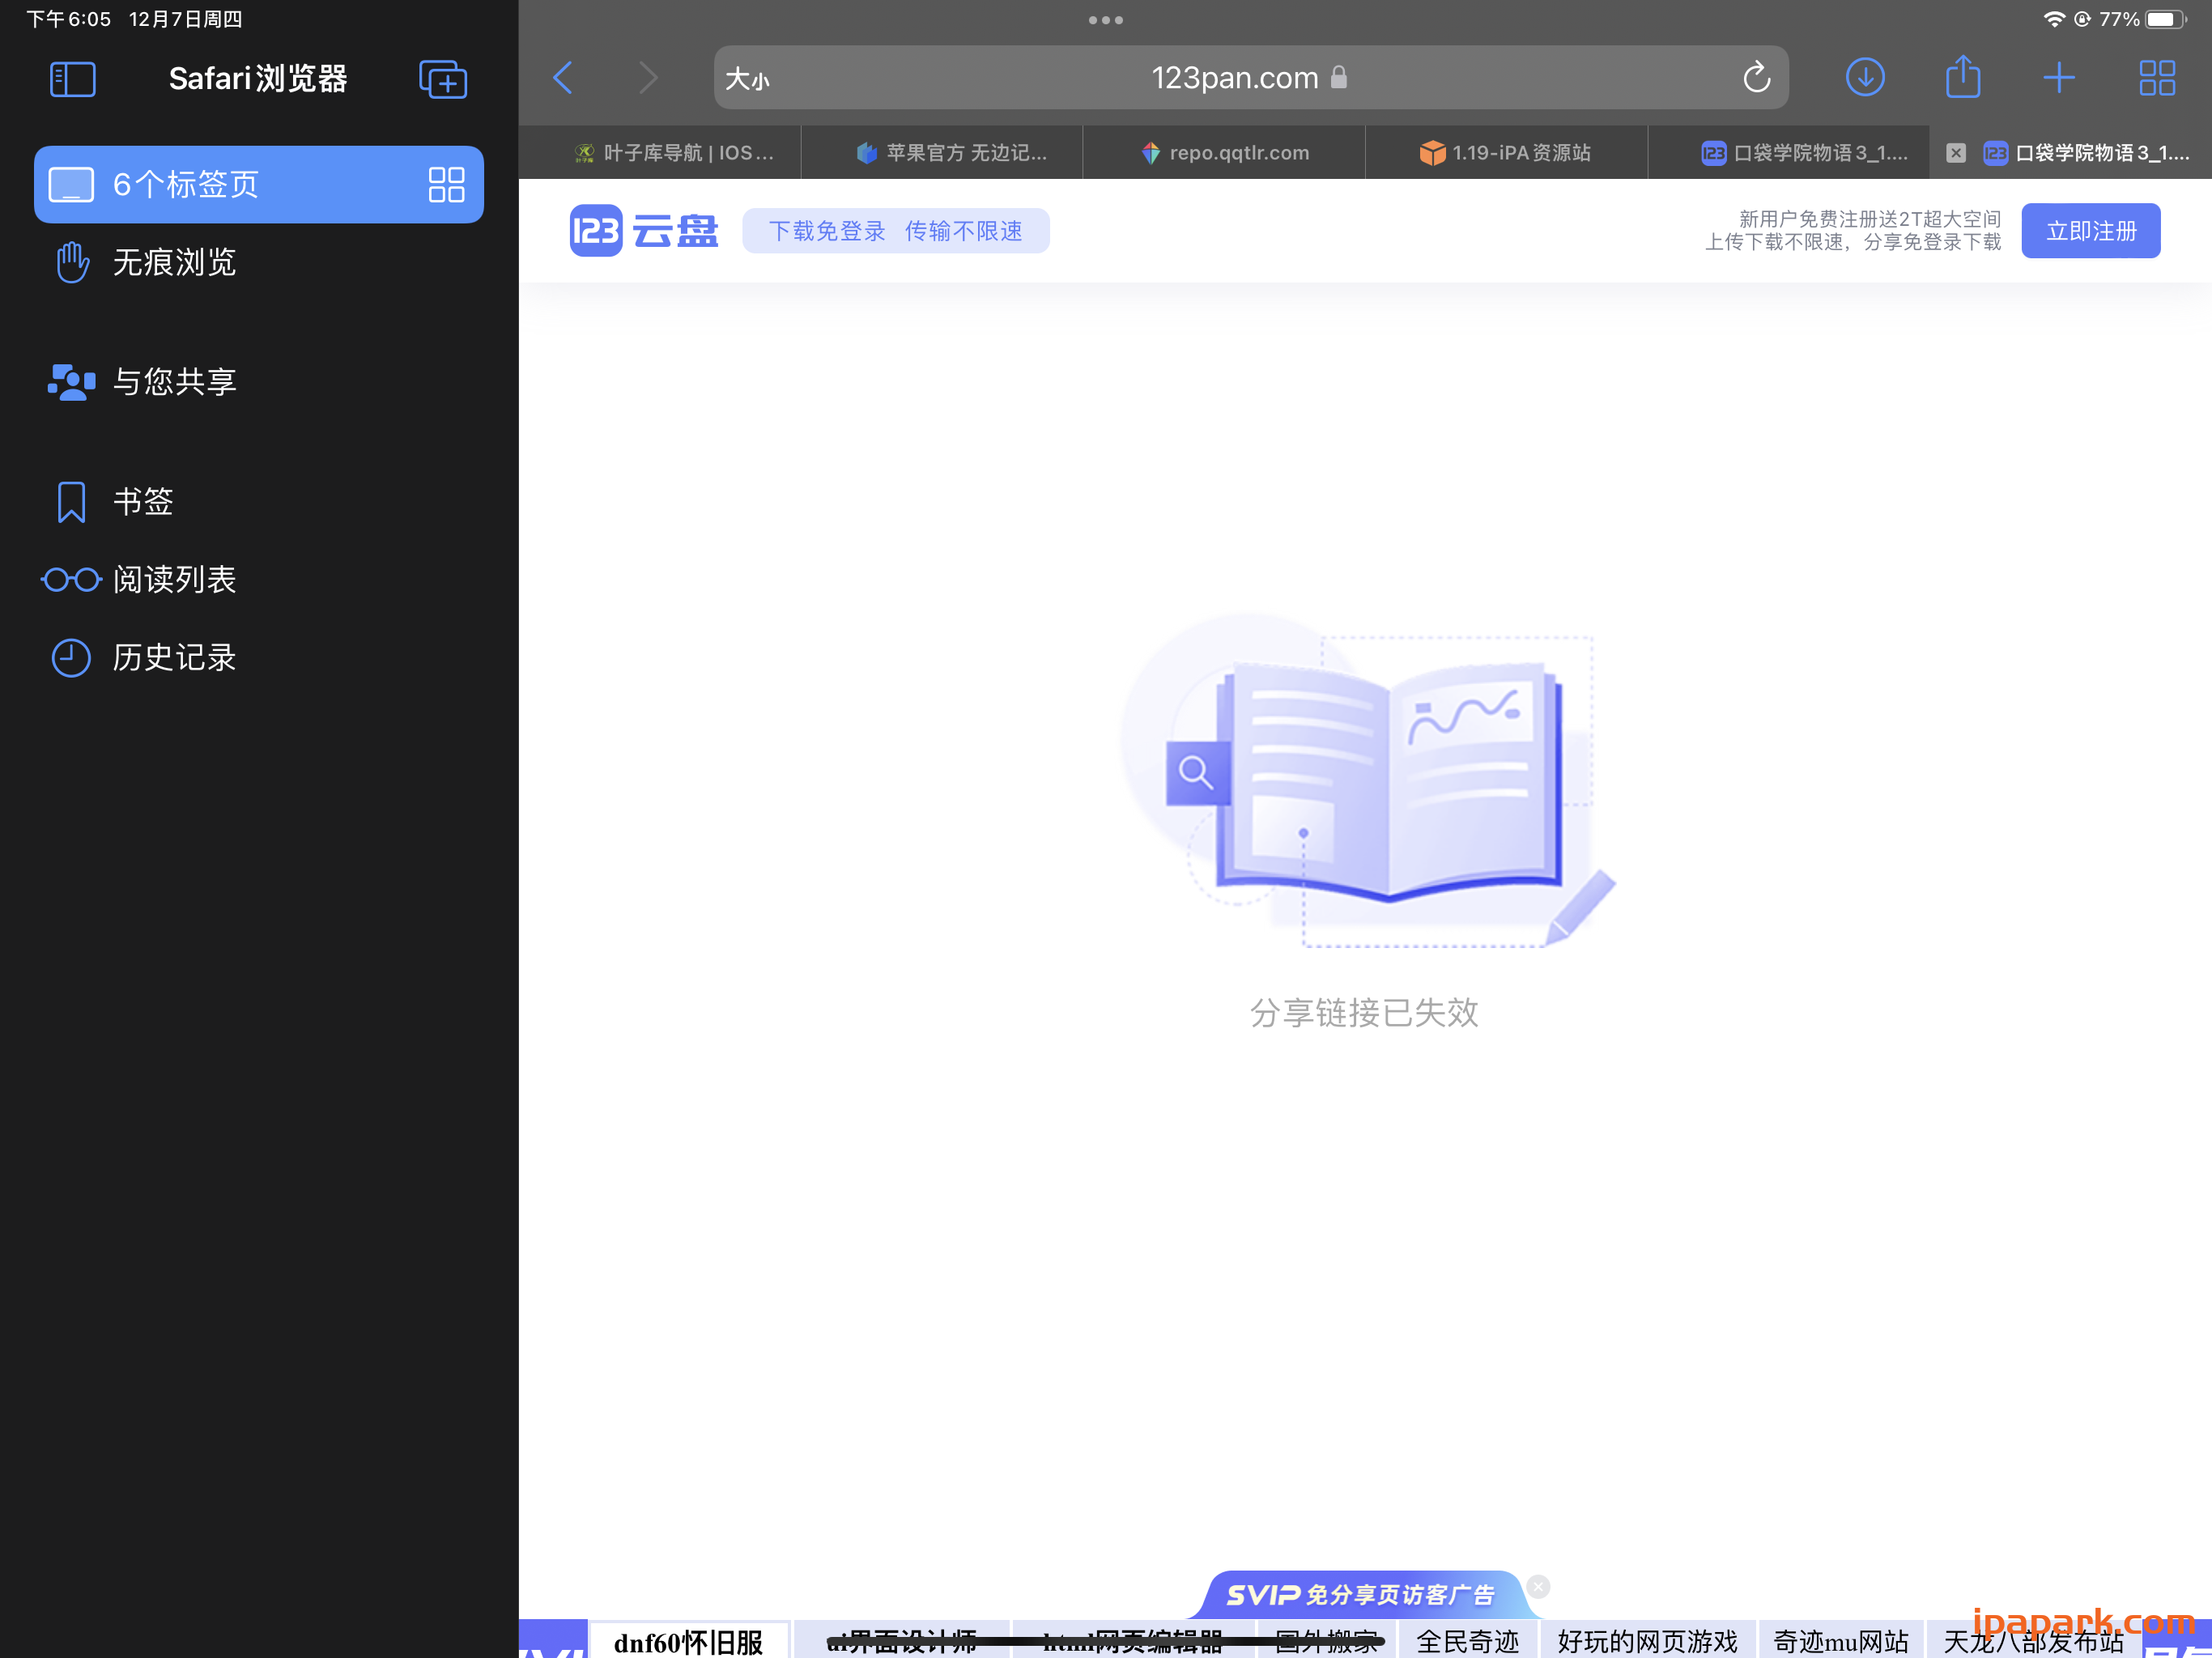Enable 无痕浏览 private browsing mode

pyautogui.click(x=172, y=262)
